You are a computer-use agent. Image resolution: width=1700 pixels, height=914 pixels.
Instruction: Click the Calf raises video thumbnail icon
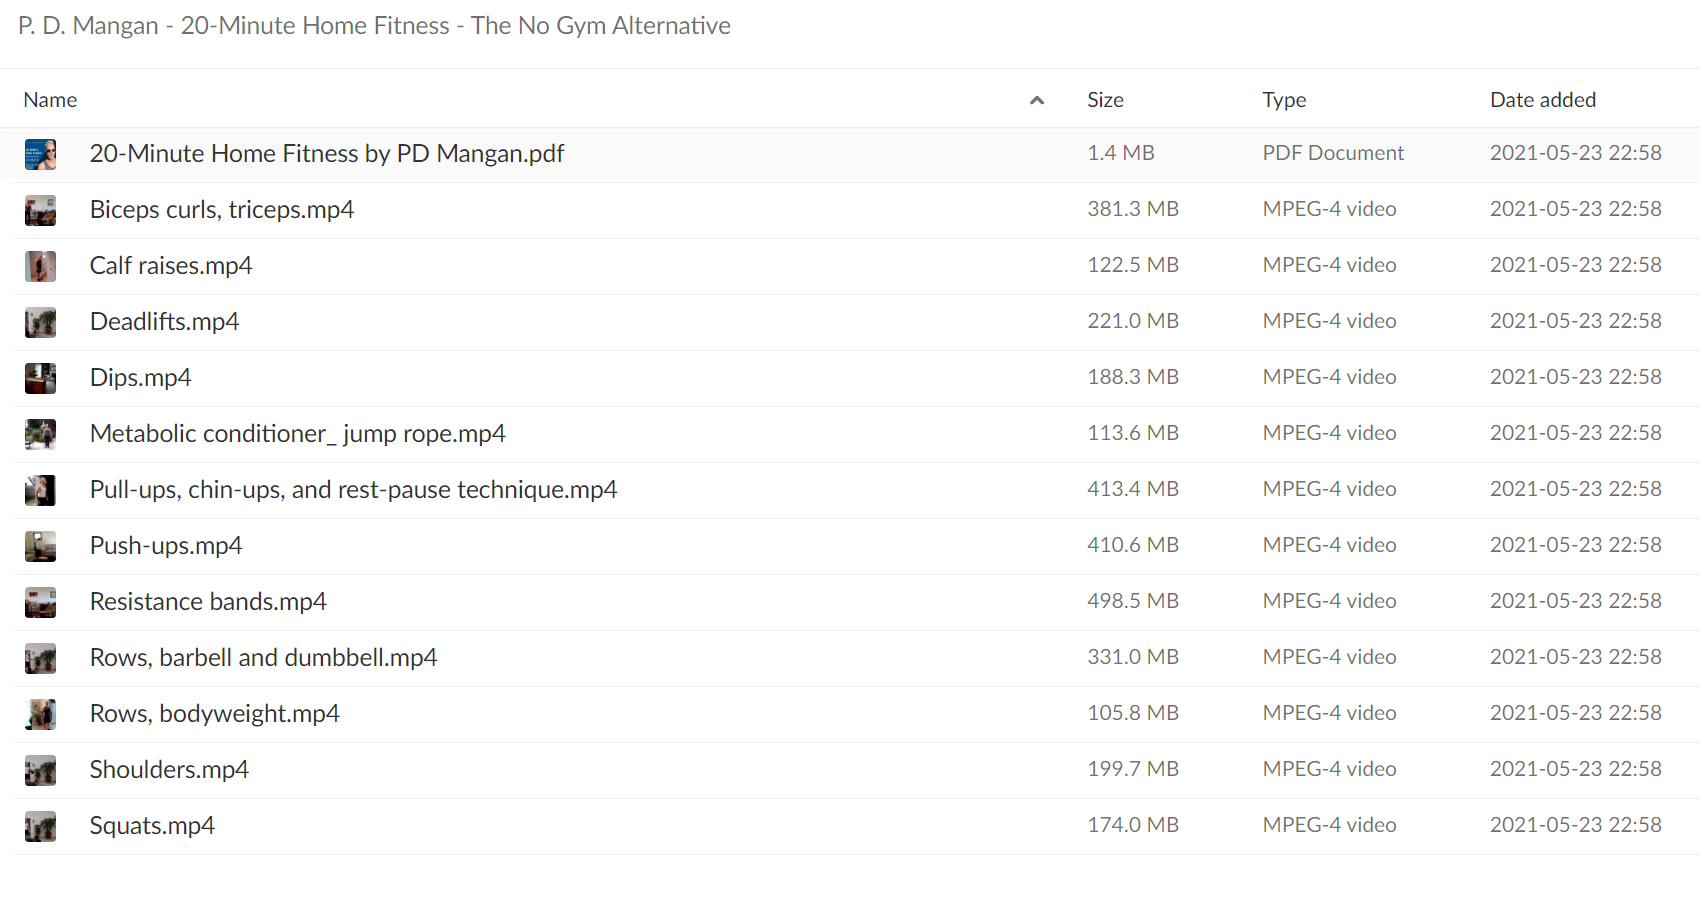[40, 266]
